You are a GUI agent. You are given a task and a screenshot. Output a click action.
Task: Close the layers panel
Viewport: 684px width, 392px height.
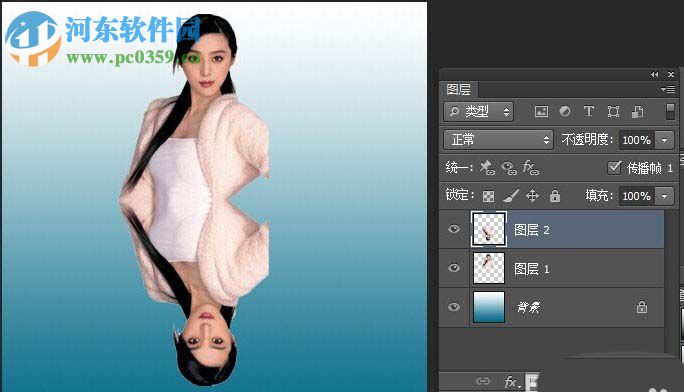point(671,75)
